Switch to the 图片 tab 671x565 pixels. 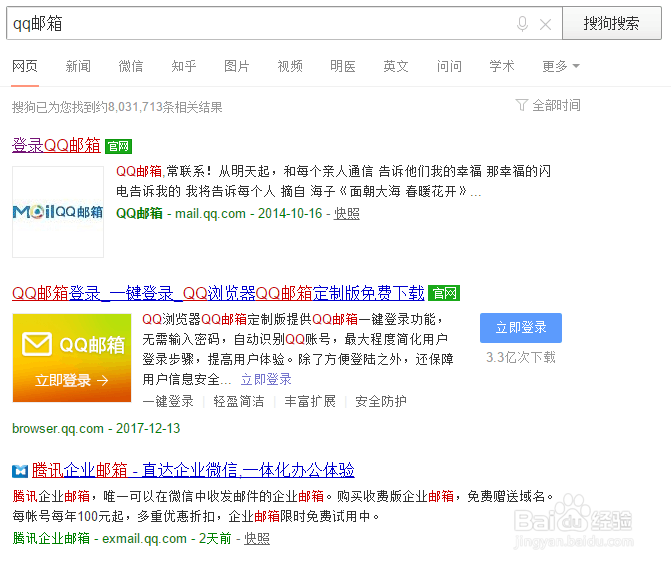[237, 66]
